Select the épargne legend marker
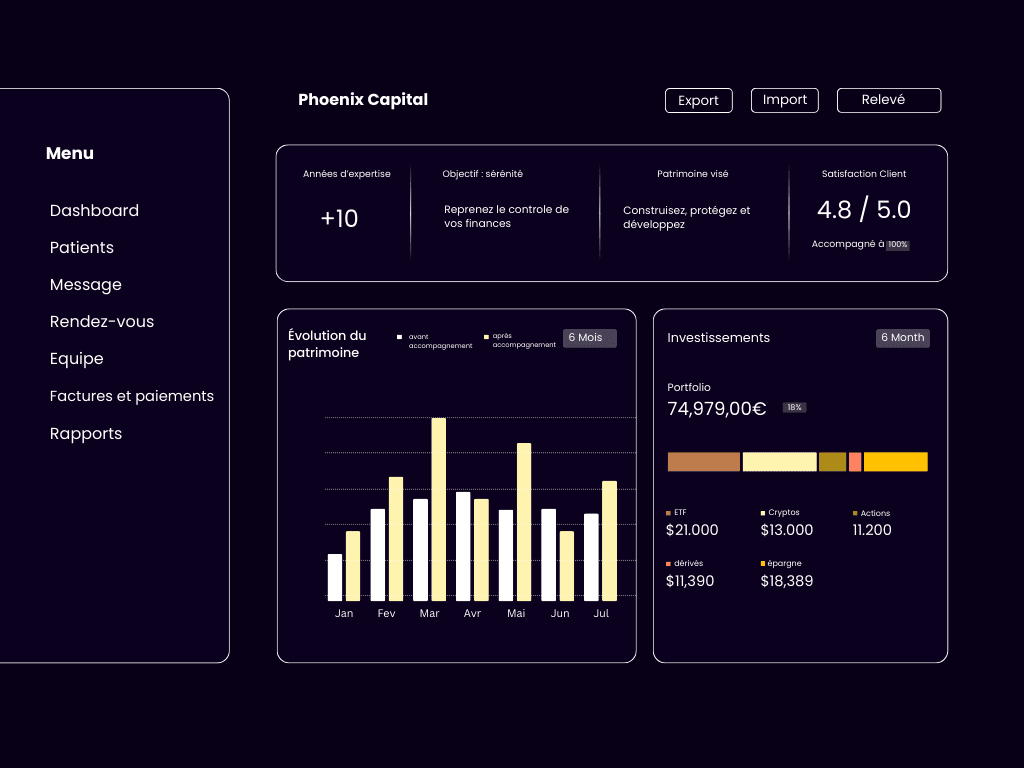This screenshot has height=768, width=1024. [763, 563]
